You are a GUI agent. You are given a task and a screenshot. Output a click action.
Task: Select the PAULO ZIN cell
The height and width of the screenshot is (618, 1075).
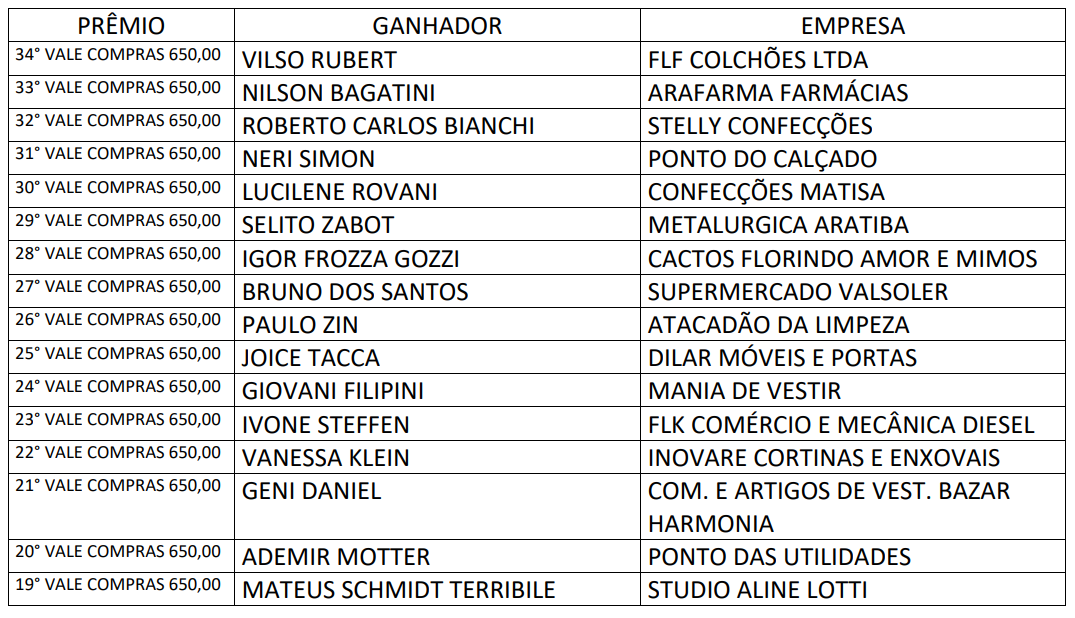(x=437, y=324)
